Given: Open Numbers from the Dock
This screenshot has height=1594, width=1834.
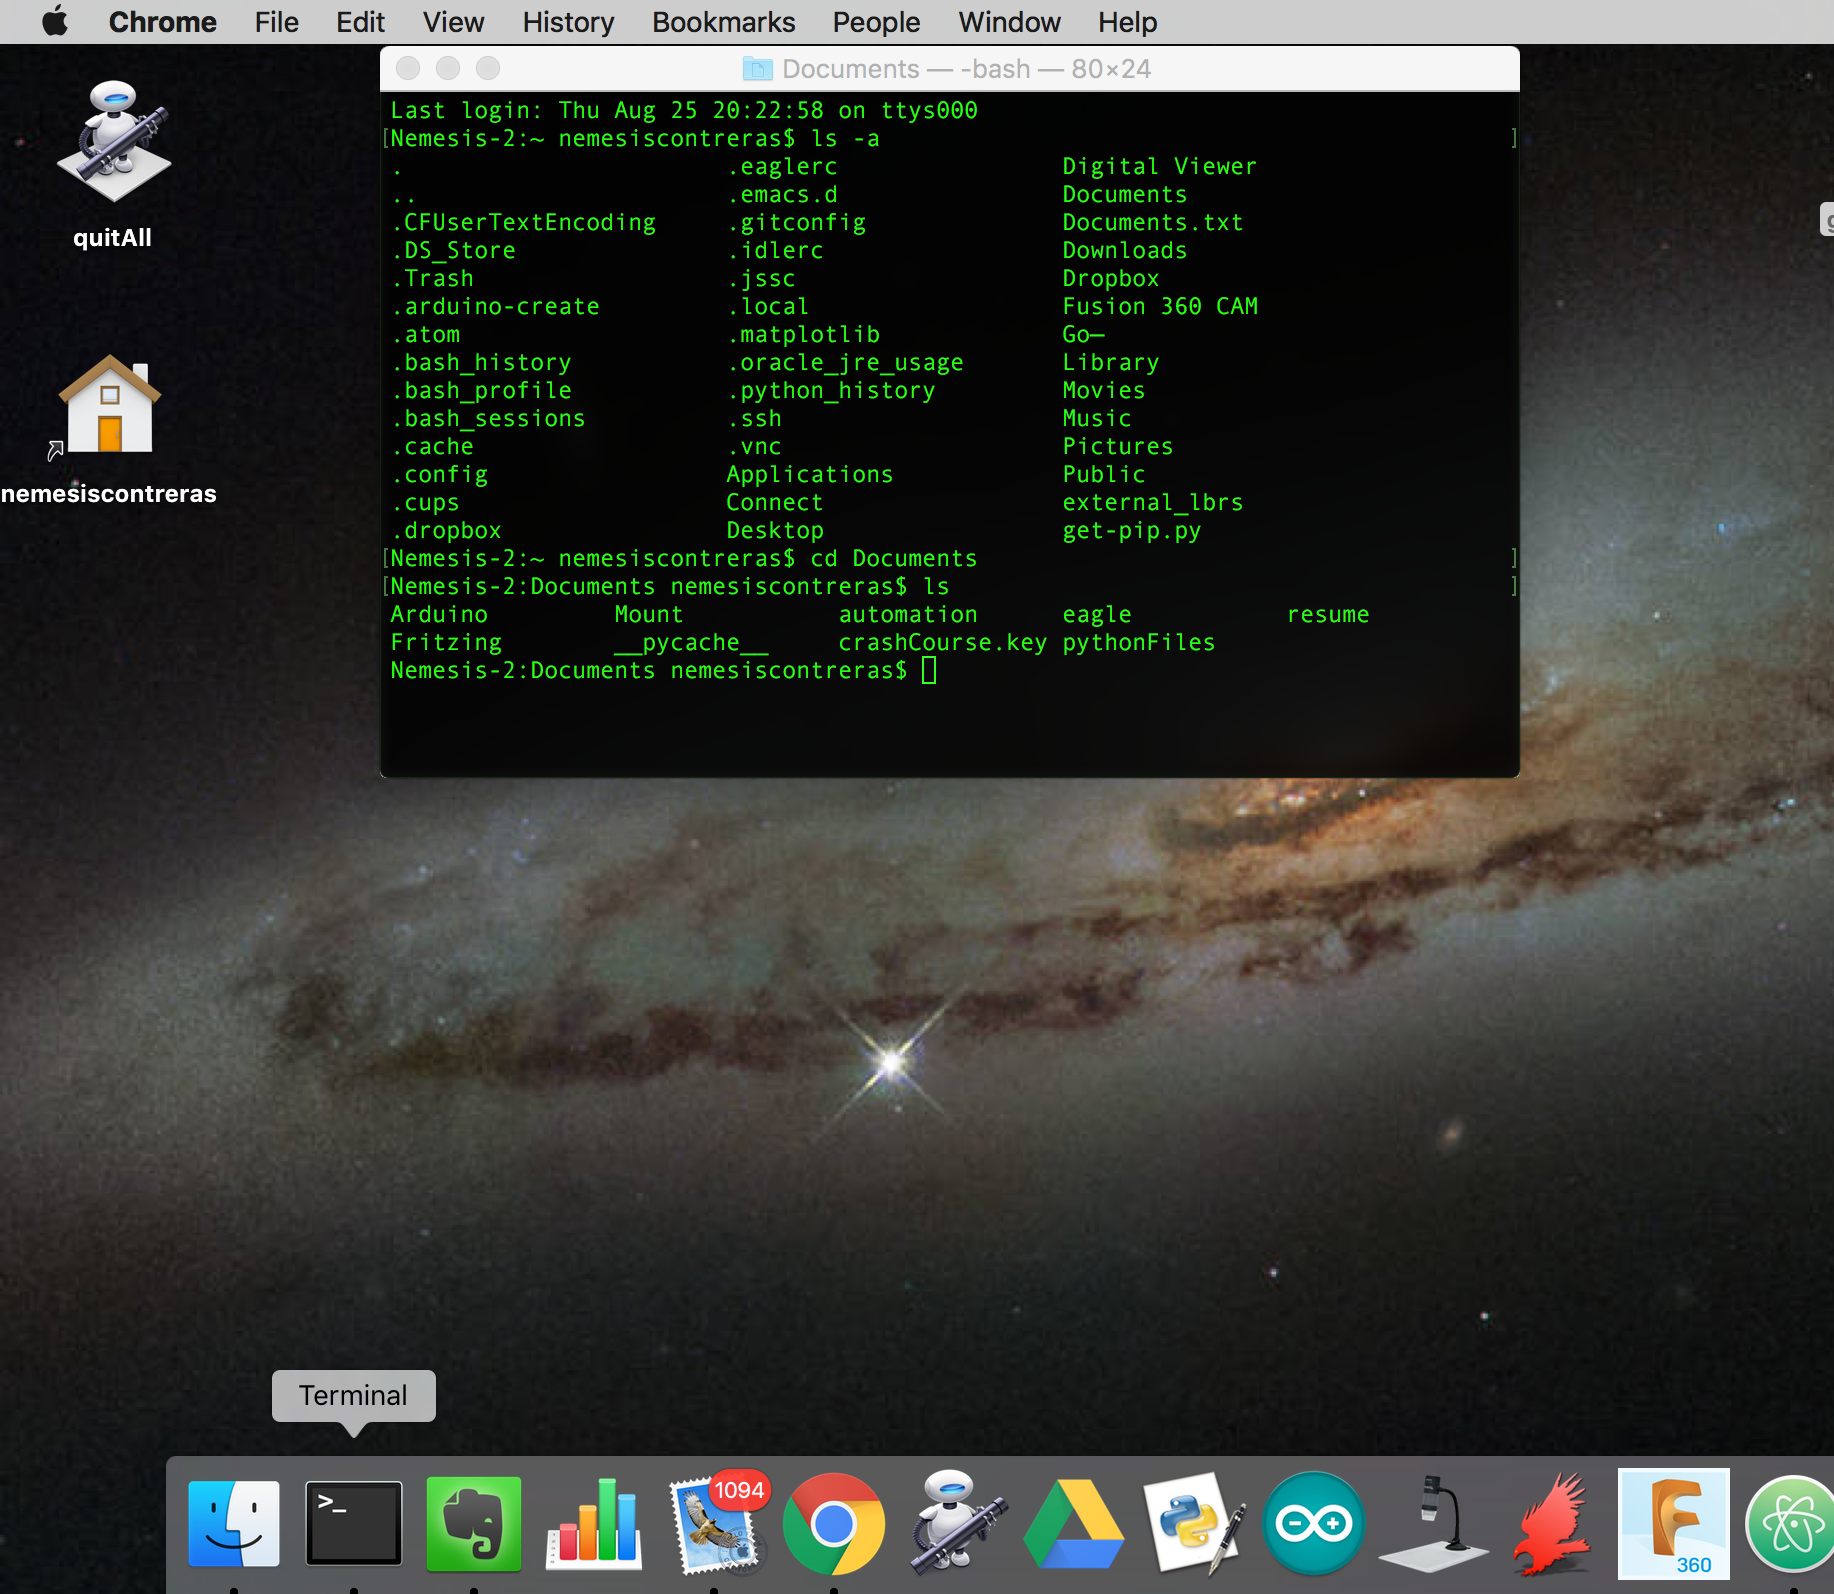Looking at the screenshot, I should click(x=593, y=1523).
